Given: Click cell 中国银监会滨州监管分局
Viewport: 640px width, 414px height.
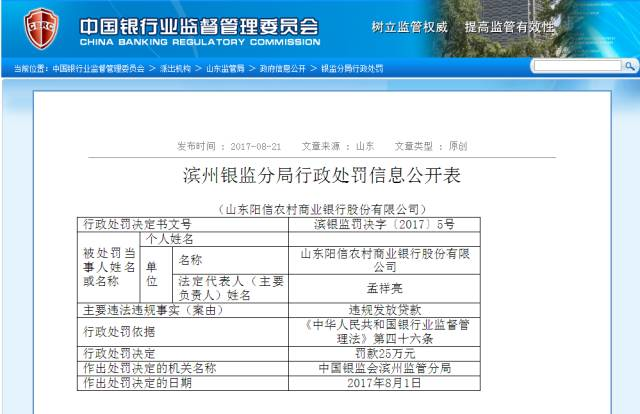Looking at the screenshot, I should [384, 368].
